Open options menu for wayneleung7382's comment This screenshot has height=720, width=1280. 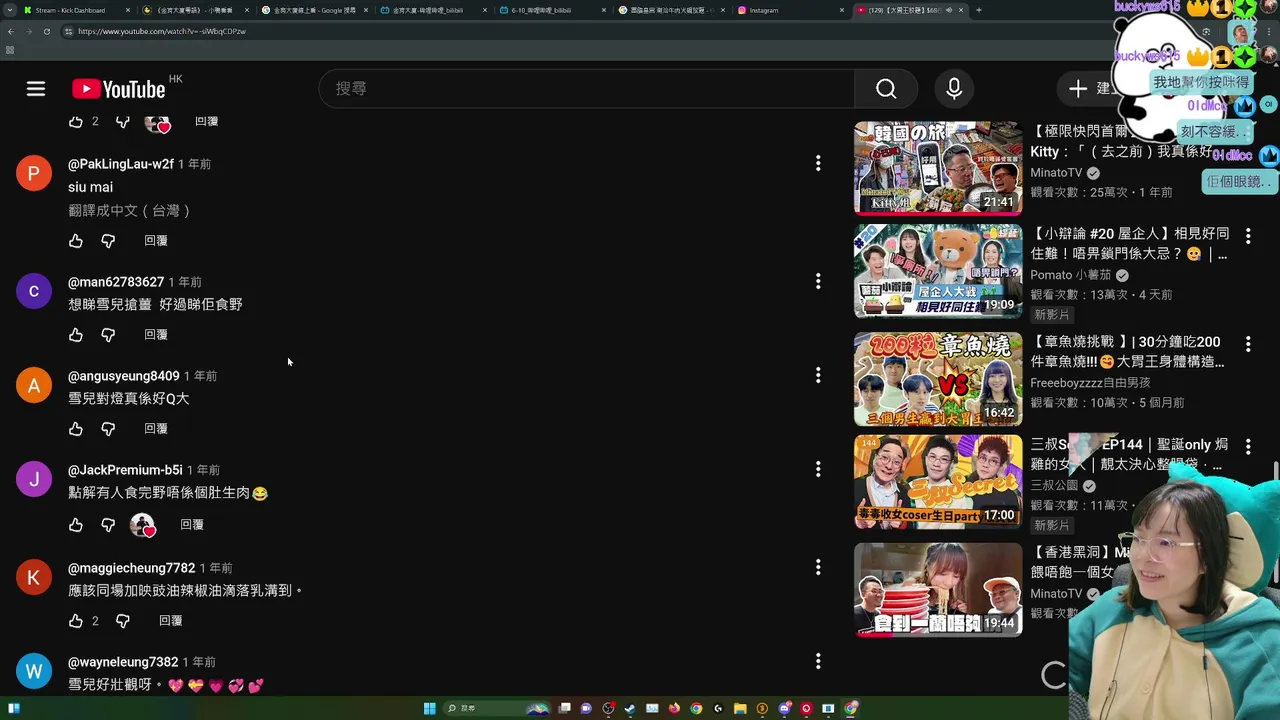coord(818,661)
